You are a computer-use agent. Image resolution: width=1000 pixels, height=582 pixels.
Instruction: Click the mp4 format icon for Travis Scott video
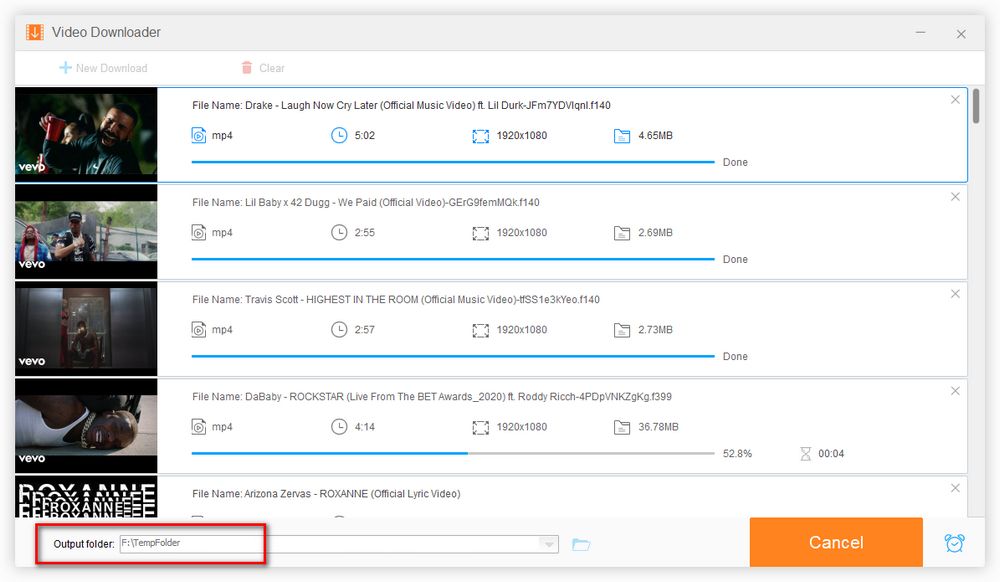(x=198, y=330)
